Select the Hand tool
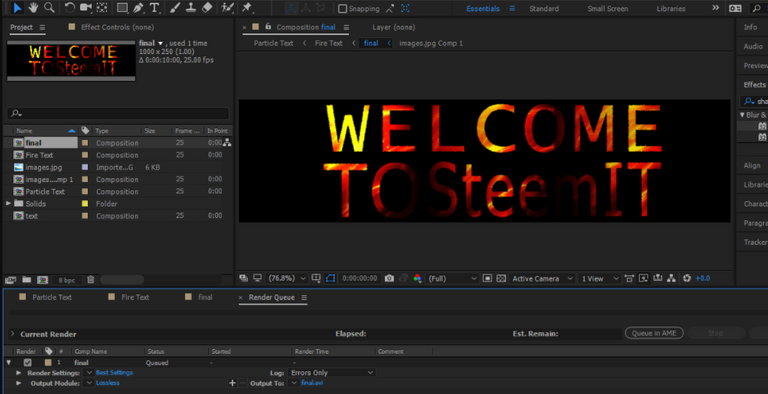The width and height of the screenshot is (768, 394). pos(33,7)
